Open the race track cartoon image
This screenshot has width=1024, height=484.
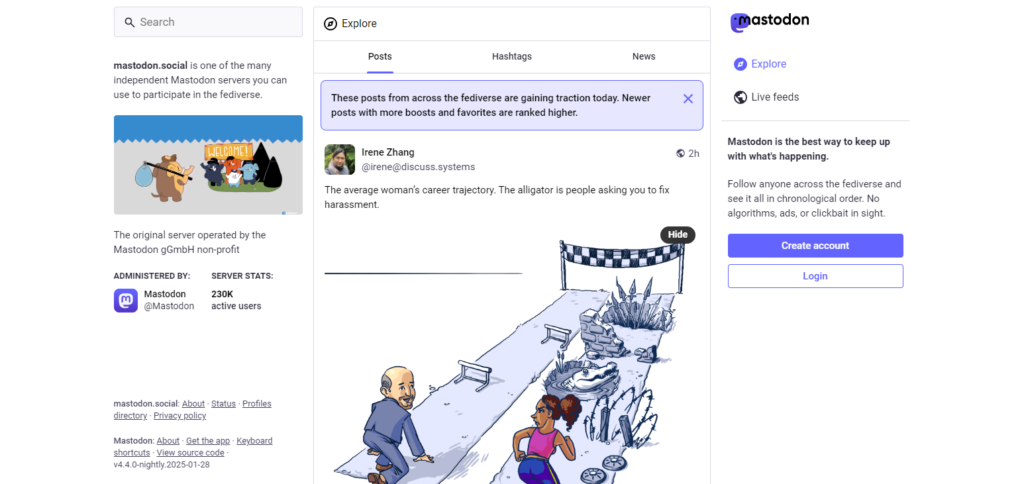(512, 353)
